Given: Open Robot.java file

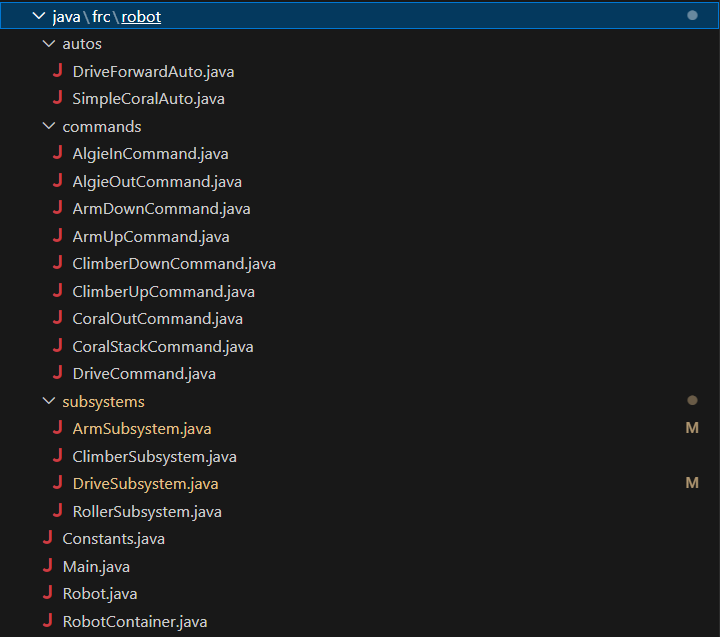Looking at the screenshot, I should click(x=99, y=593).
